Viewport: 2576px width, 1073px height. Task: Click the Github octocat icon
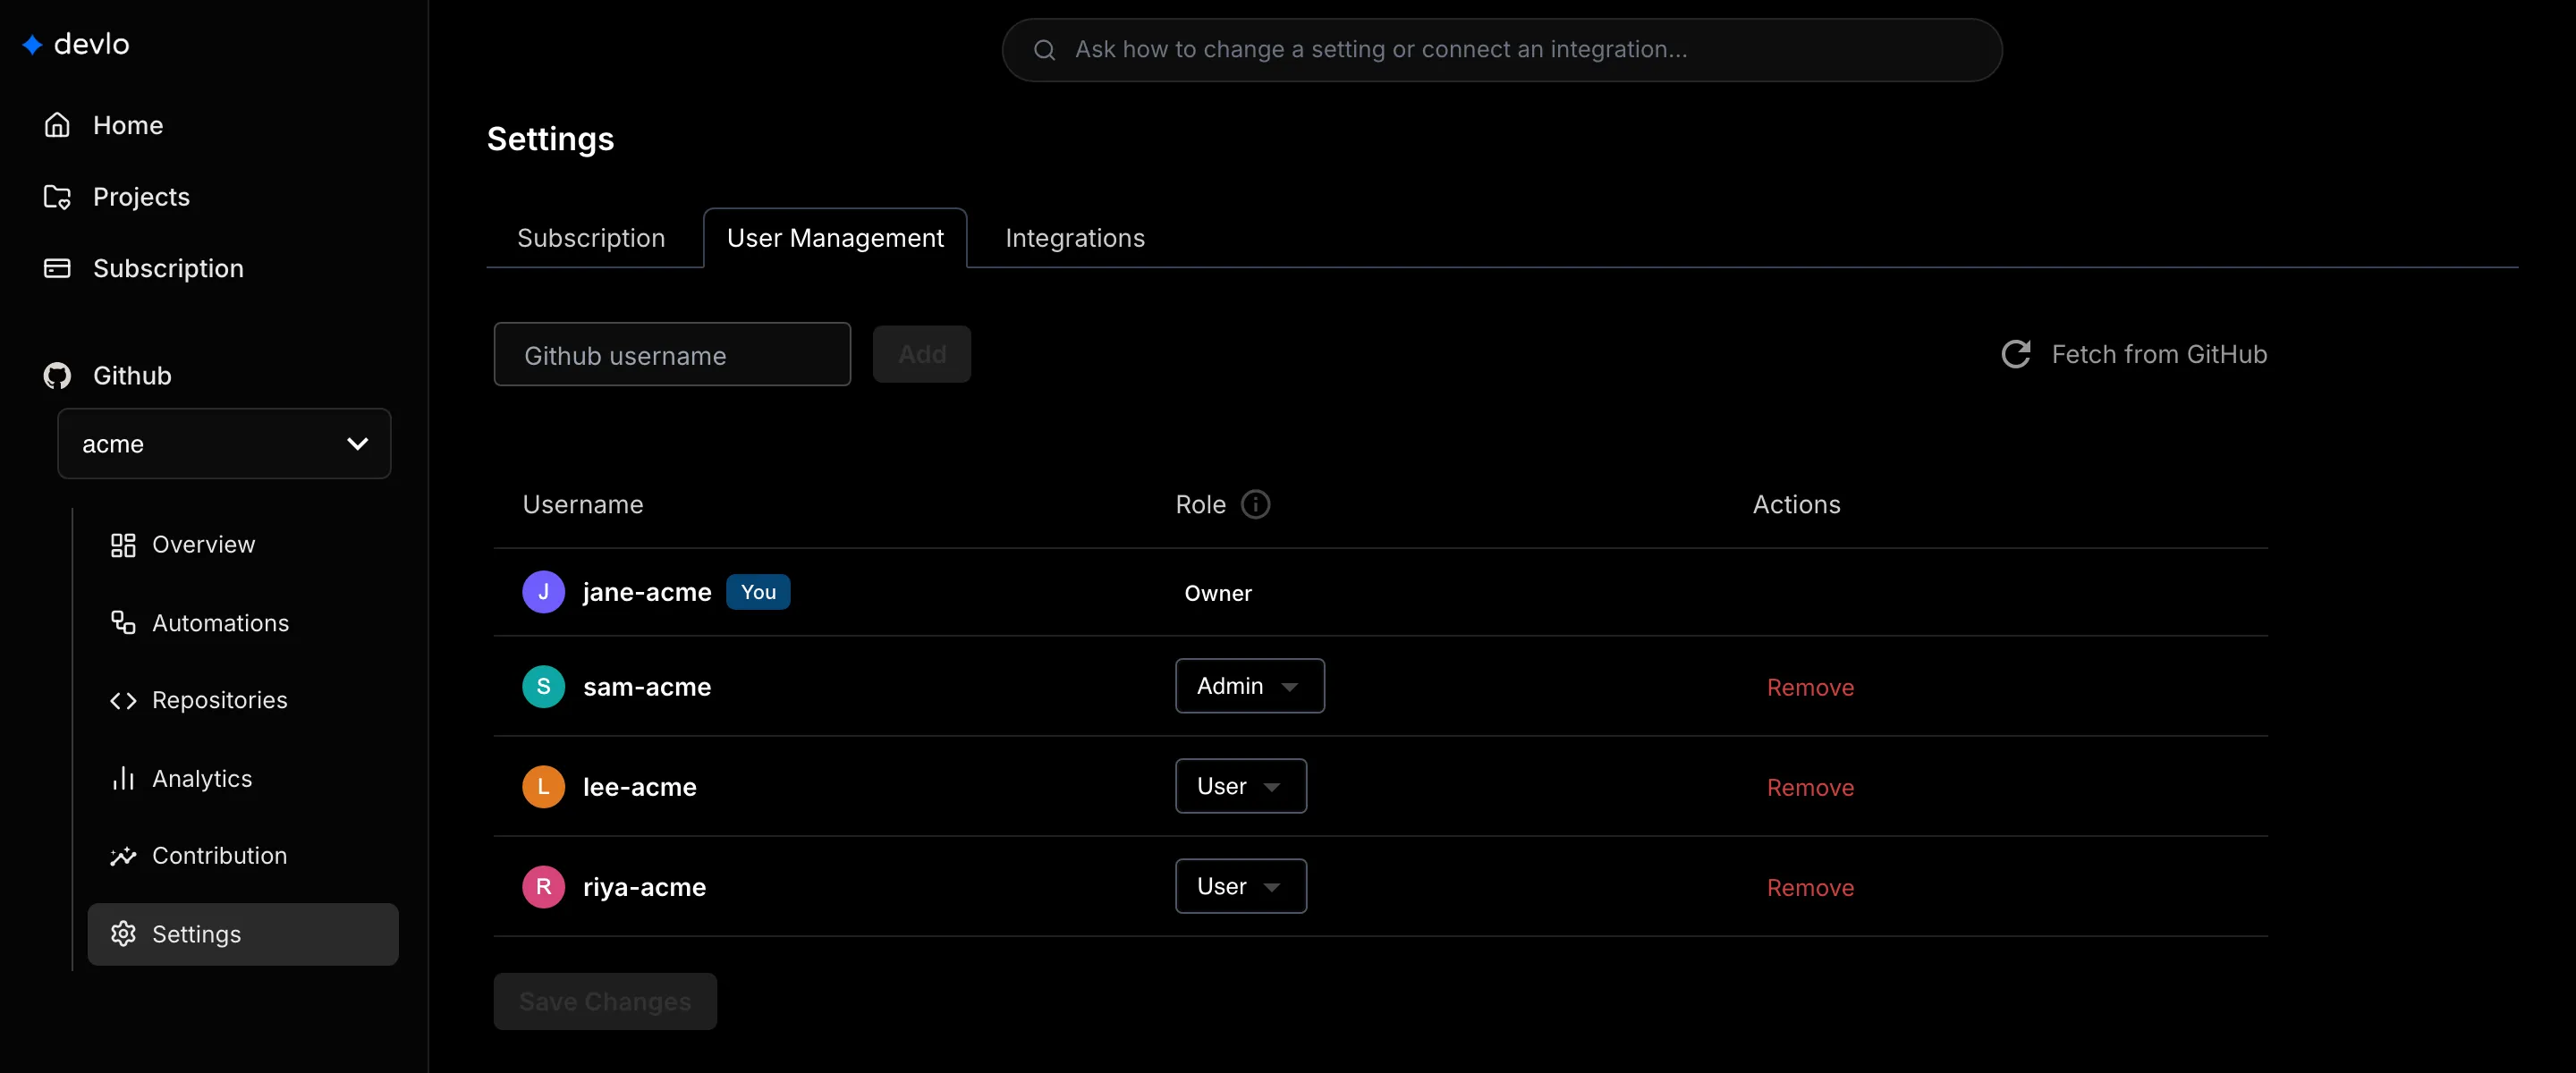coord(57,376)
